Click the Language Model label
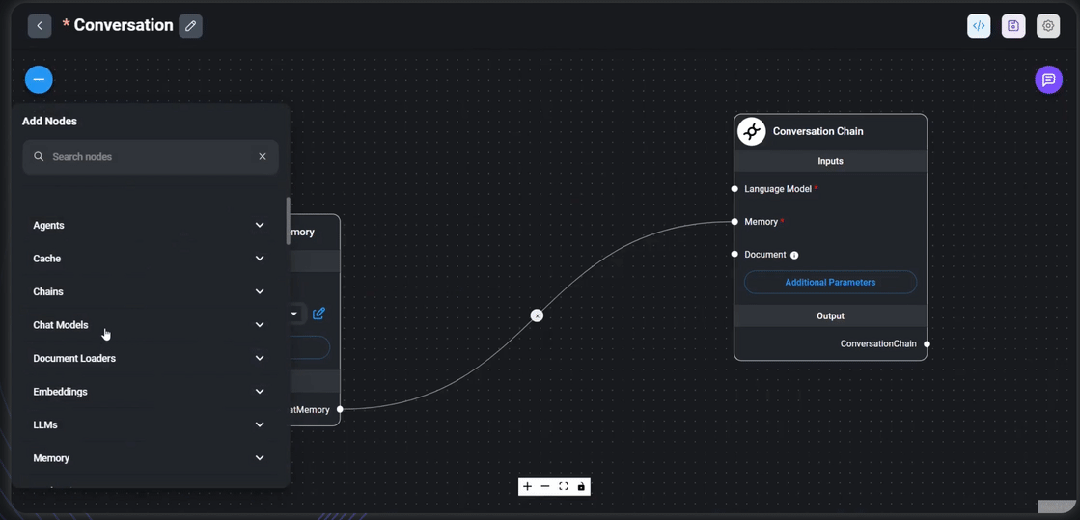 click(x=778, y=189)
